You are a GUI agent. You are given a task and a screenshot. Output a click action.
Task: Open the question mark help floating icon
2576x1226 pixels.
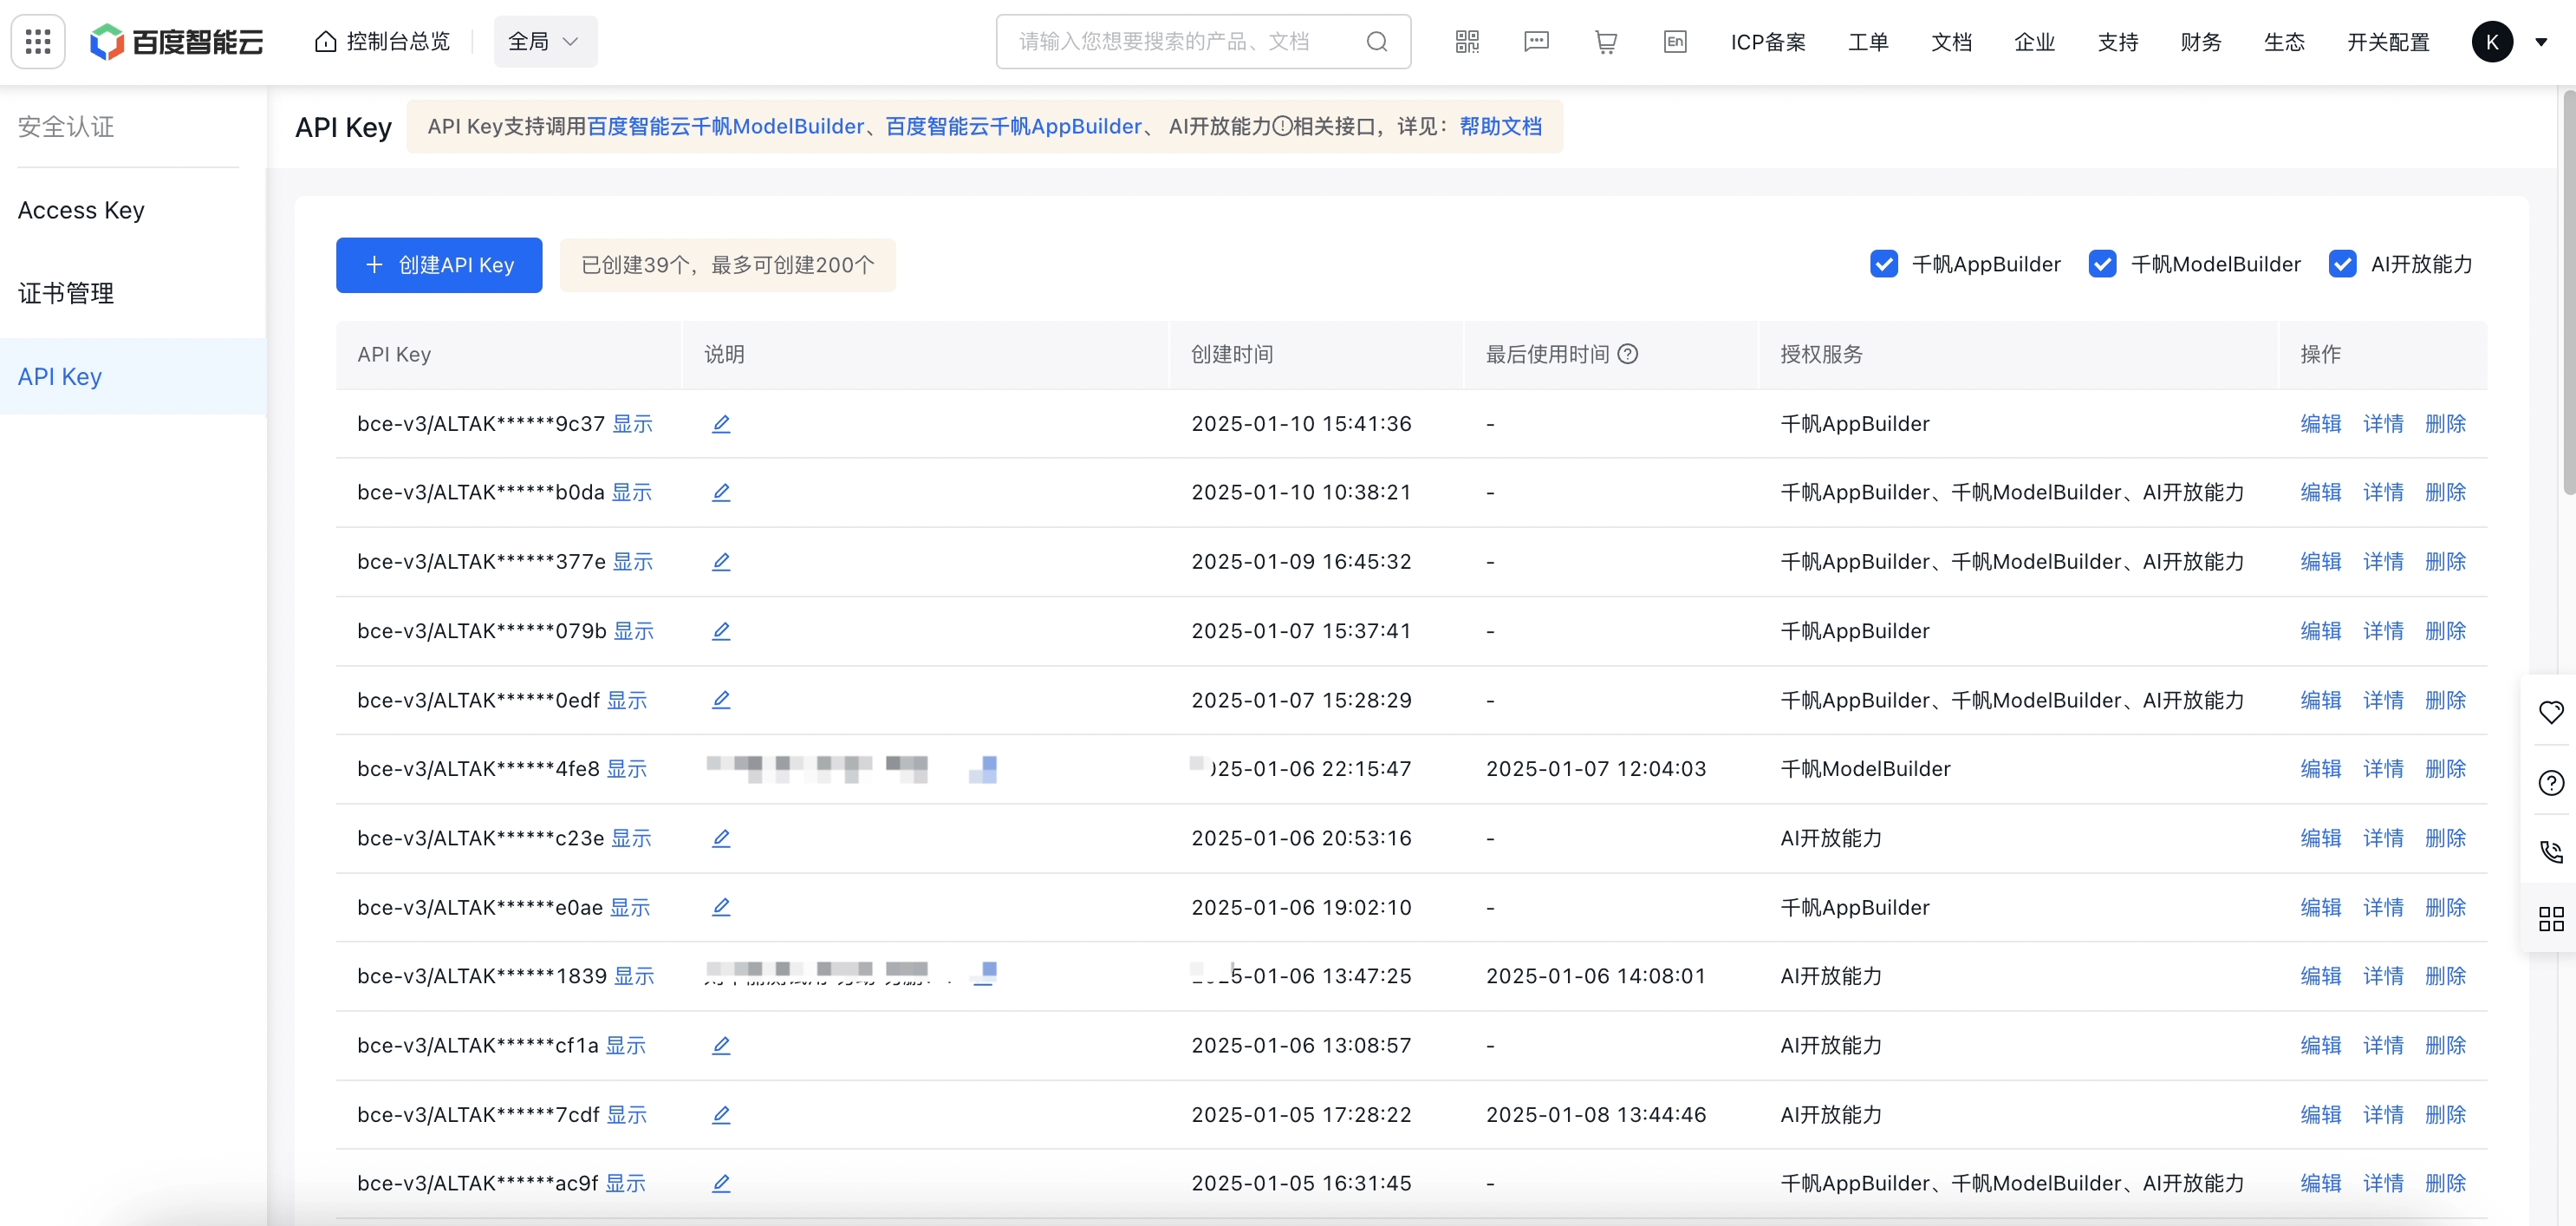pyautogui.click(x=2551, y=782)
